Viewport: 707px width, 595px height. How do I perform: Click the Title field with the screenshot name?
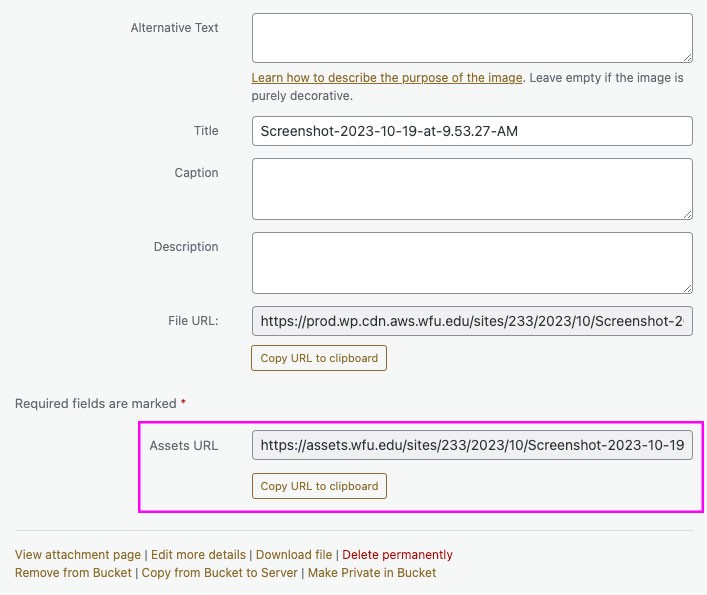click(x=472, y=131)
